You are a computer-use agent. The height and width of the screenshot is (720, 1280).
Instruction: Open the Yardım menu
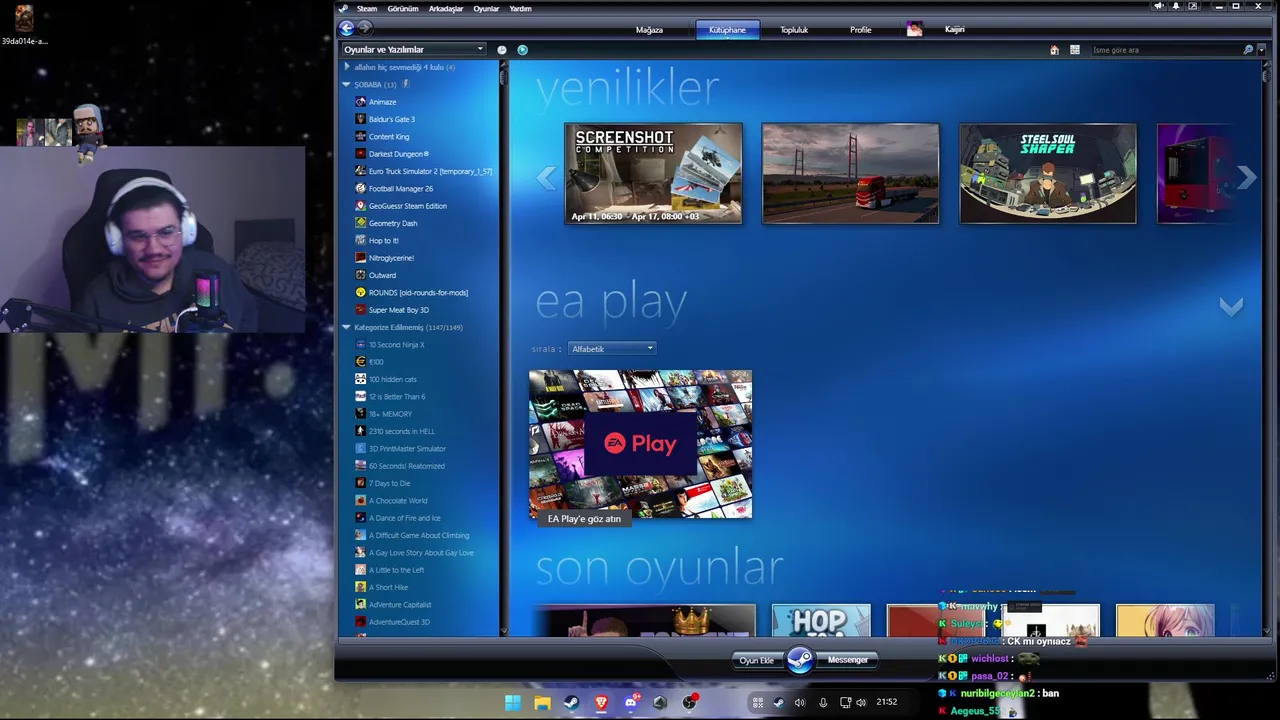coord(520,8)
